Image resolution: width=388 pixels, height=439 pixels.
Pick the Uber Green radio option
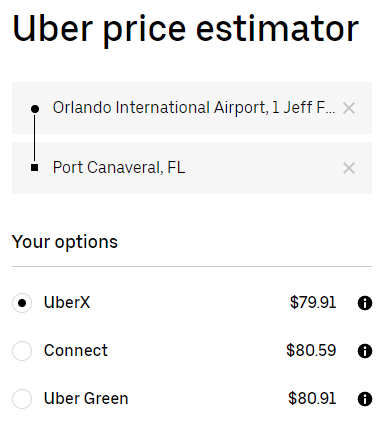coord(22,399)
